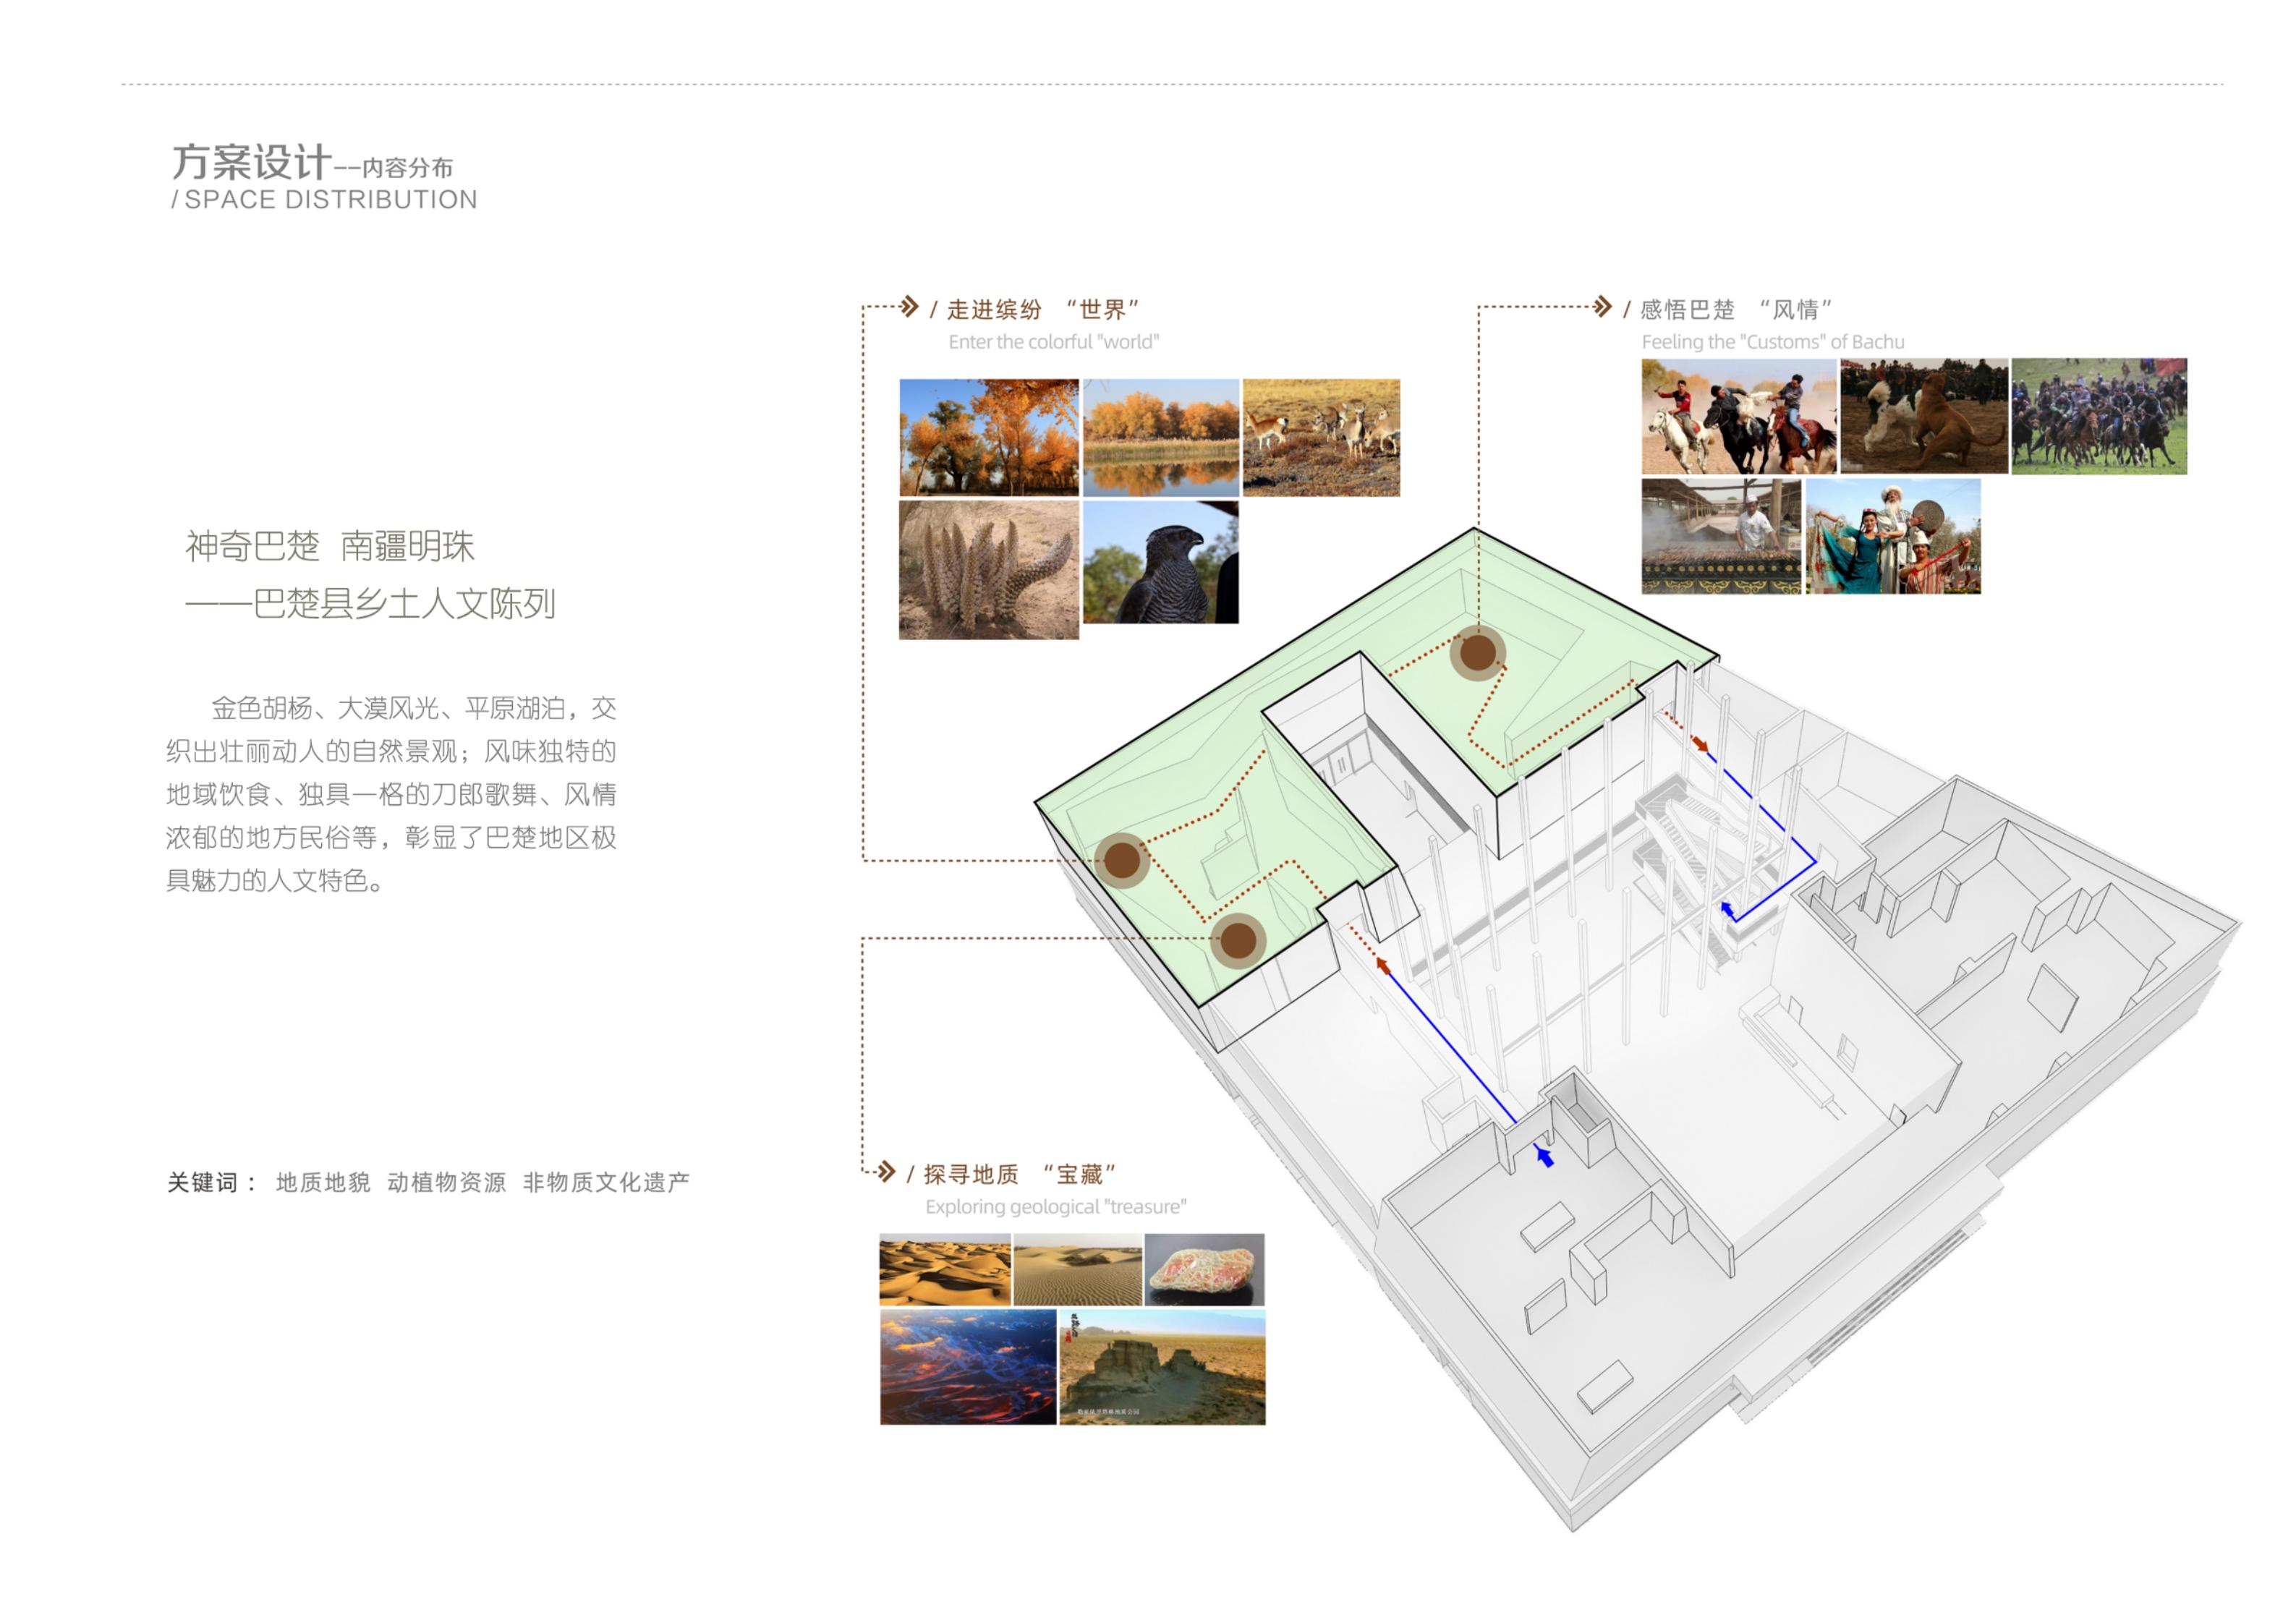
Task: Click double-chevron arrow beside 感悟巴楚 "风情" heading
Action: coord(1602,306)
